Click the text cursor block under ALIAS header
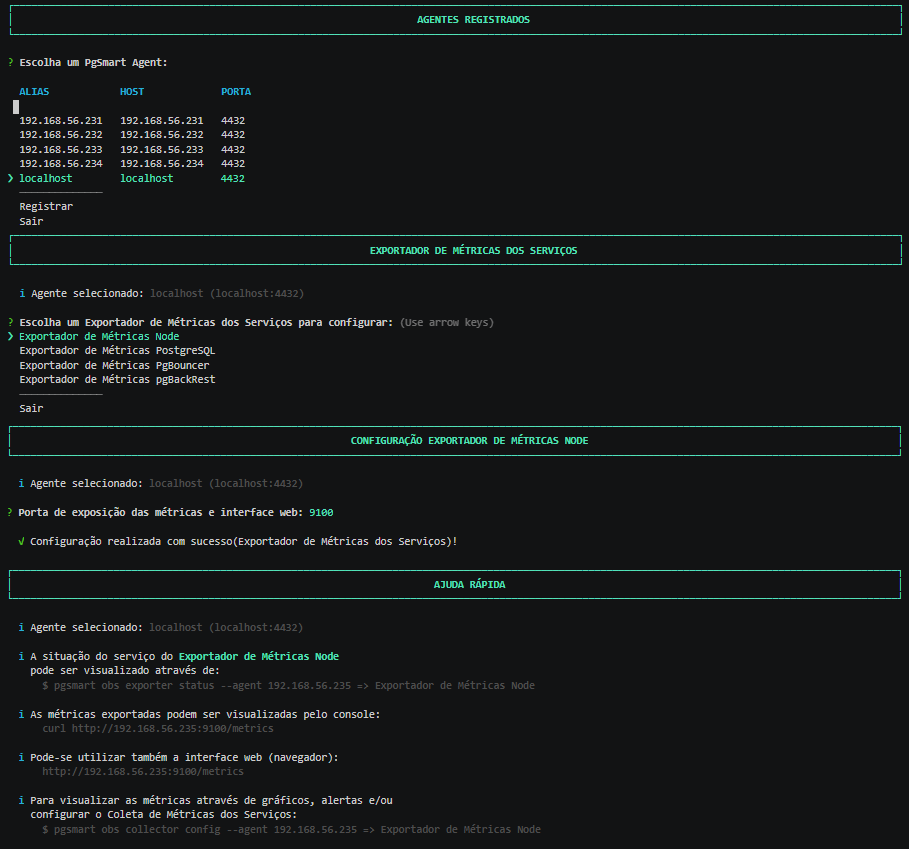 pos(16,107)
